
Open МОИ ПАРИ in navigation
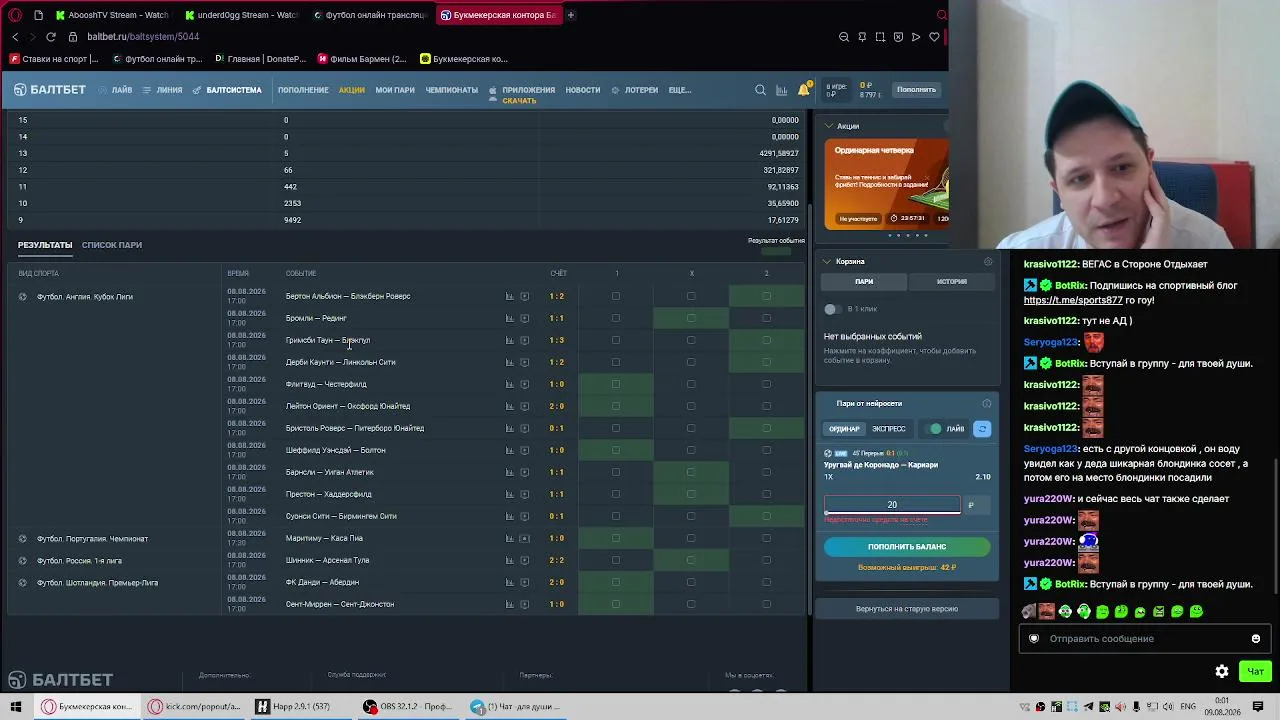click(x=395, y=90)
